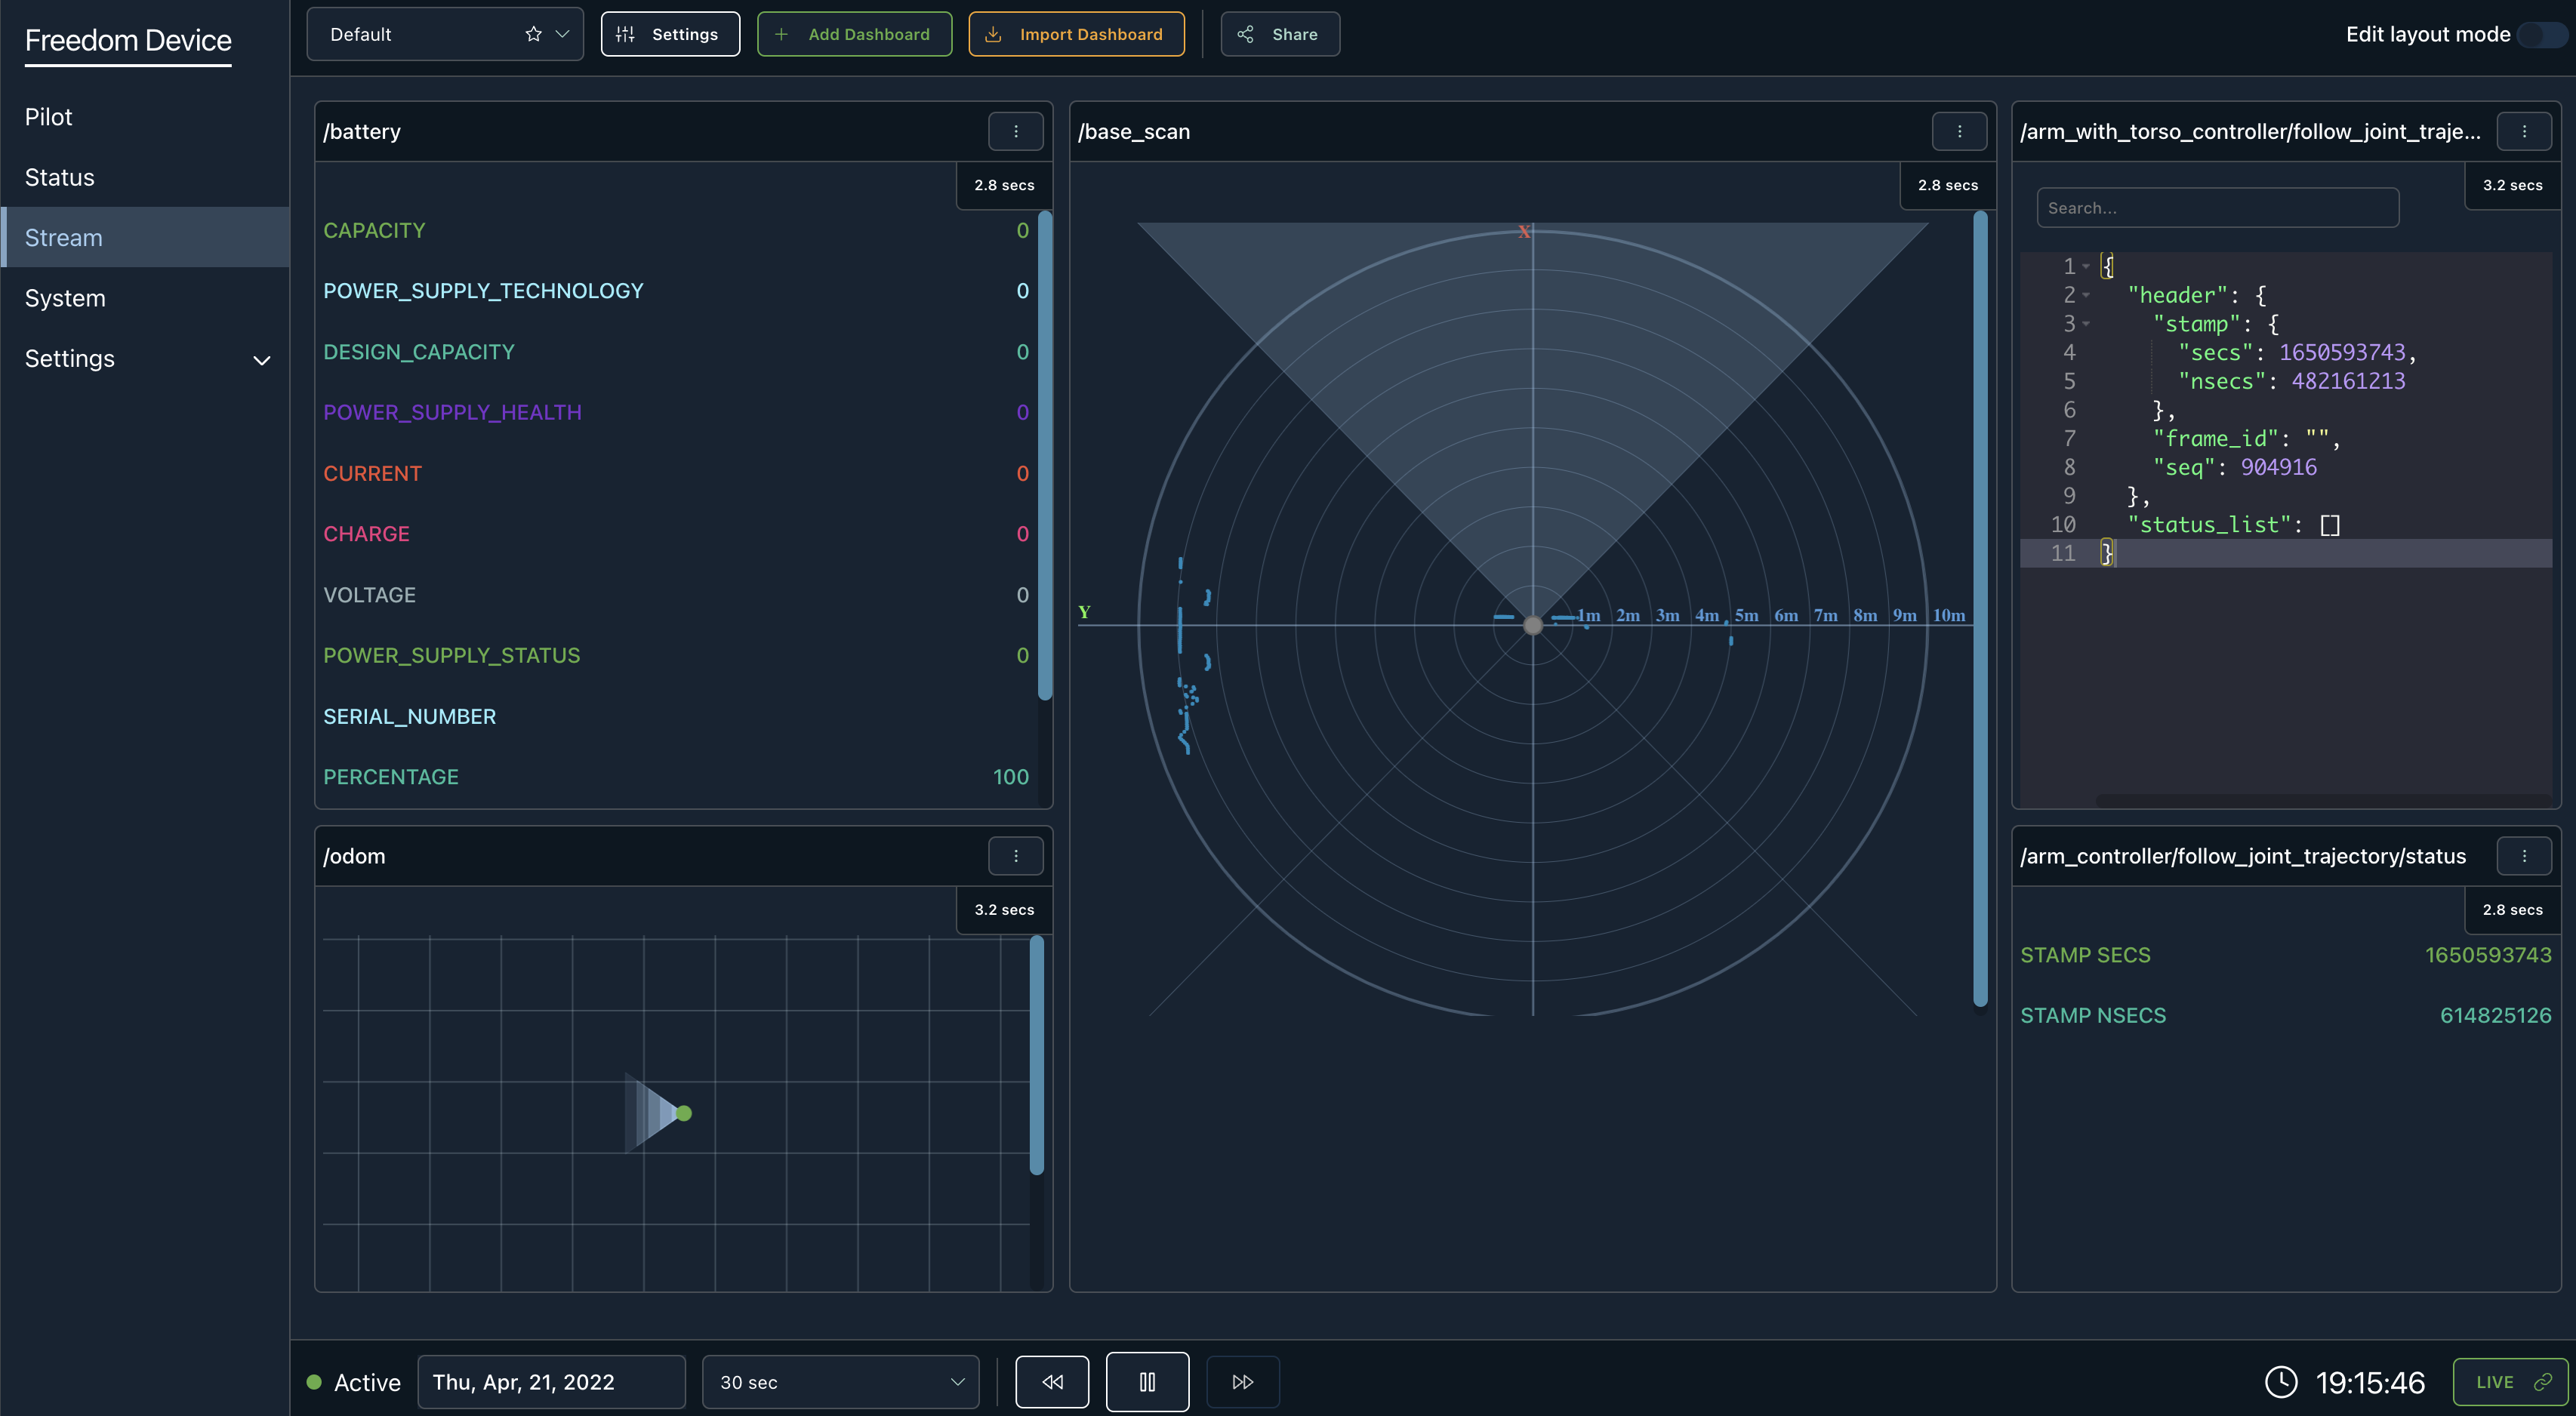Open the 30 sec duration dropdown

tap(840, 1382)
